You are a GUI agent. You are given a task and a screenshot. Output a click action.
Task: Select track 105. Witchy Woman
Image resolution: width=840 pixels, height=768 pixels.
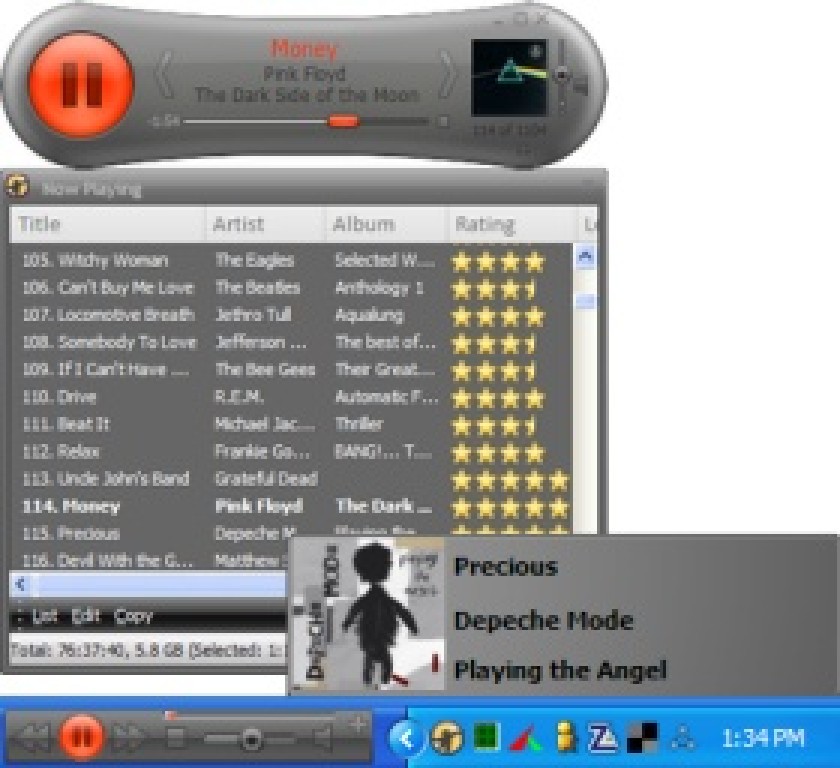[95, 261]
